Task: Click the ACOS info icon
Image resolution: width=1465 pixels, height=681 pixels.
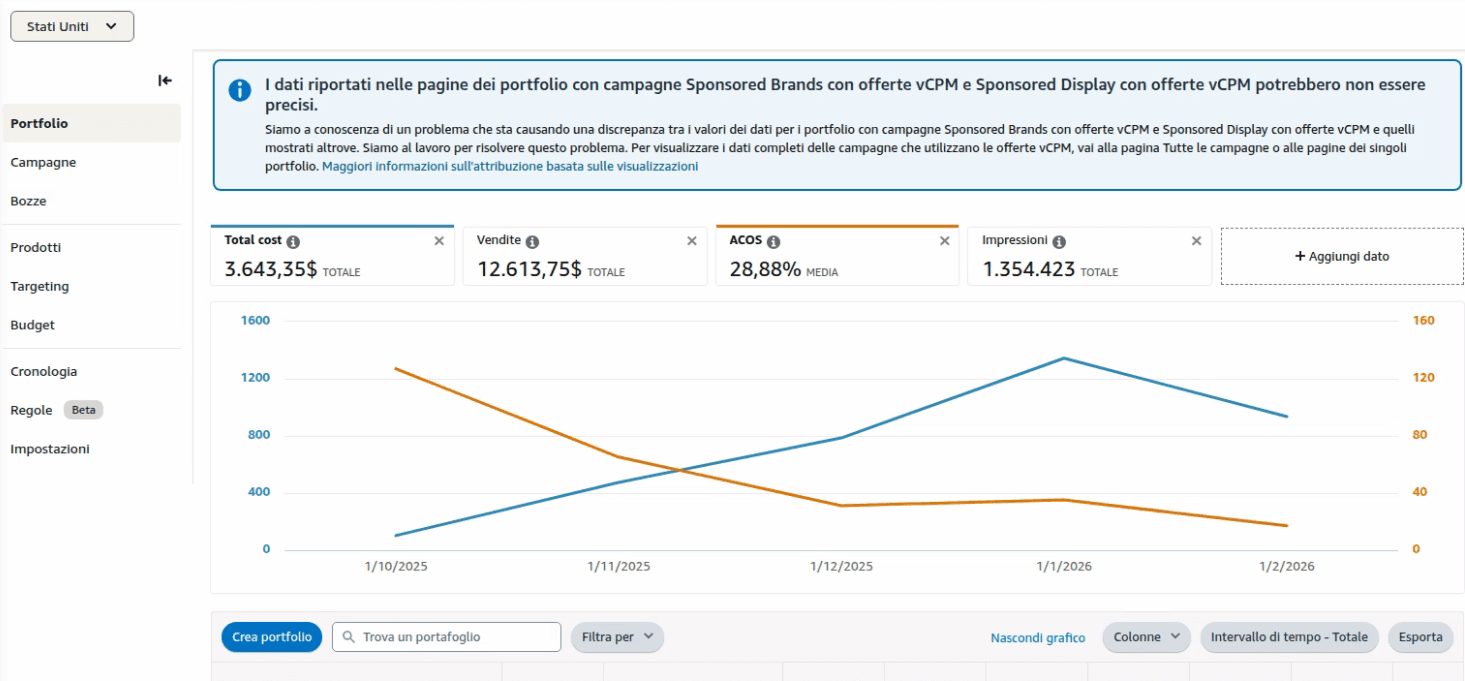Action: click(x=776, y=240)
